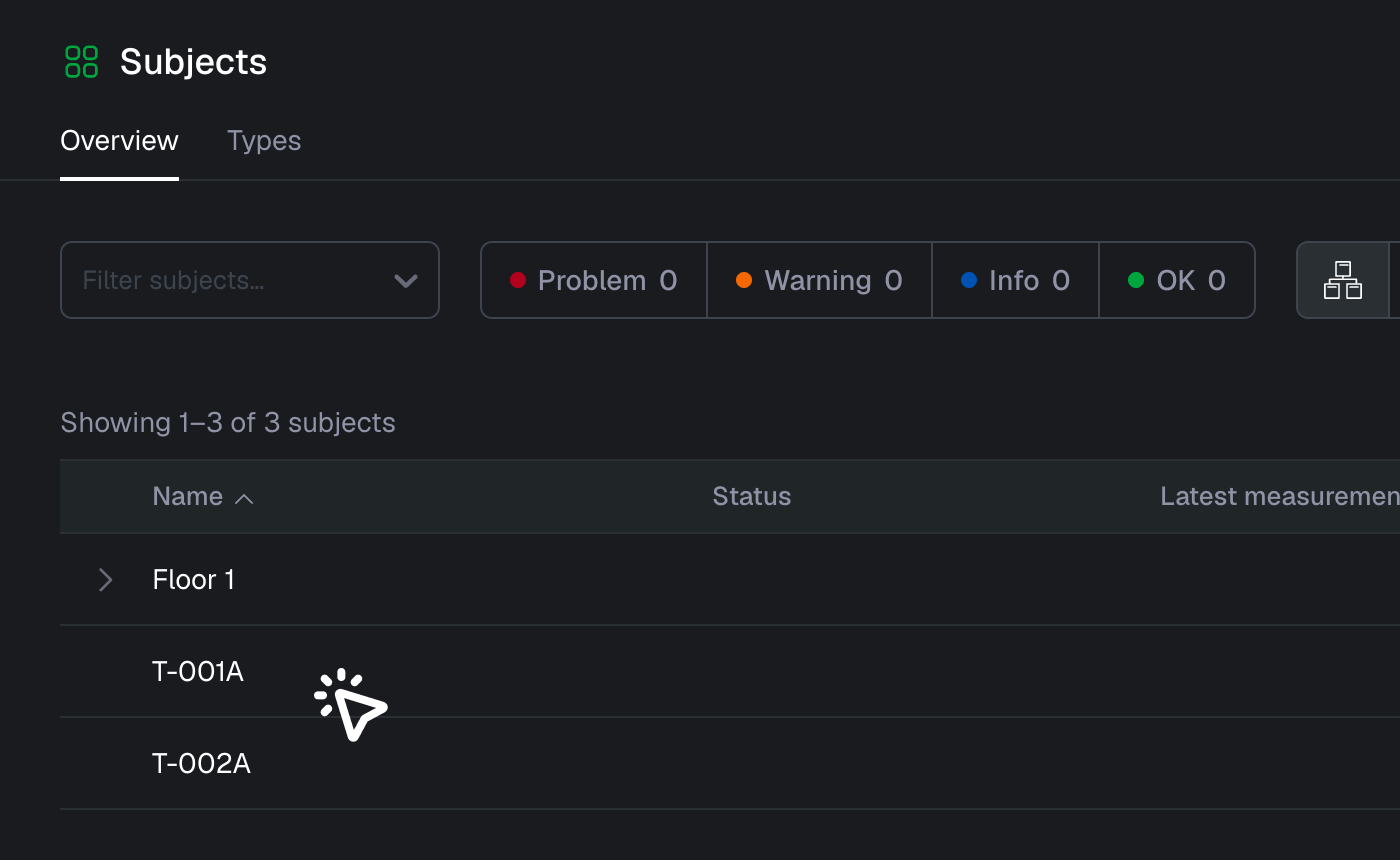Open subject T-001A

click(x=198, y=672)
